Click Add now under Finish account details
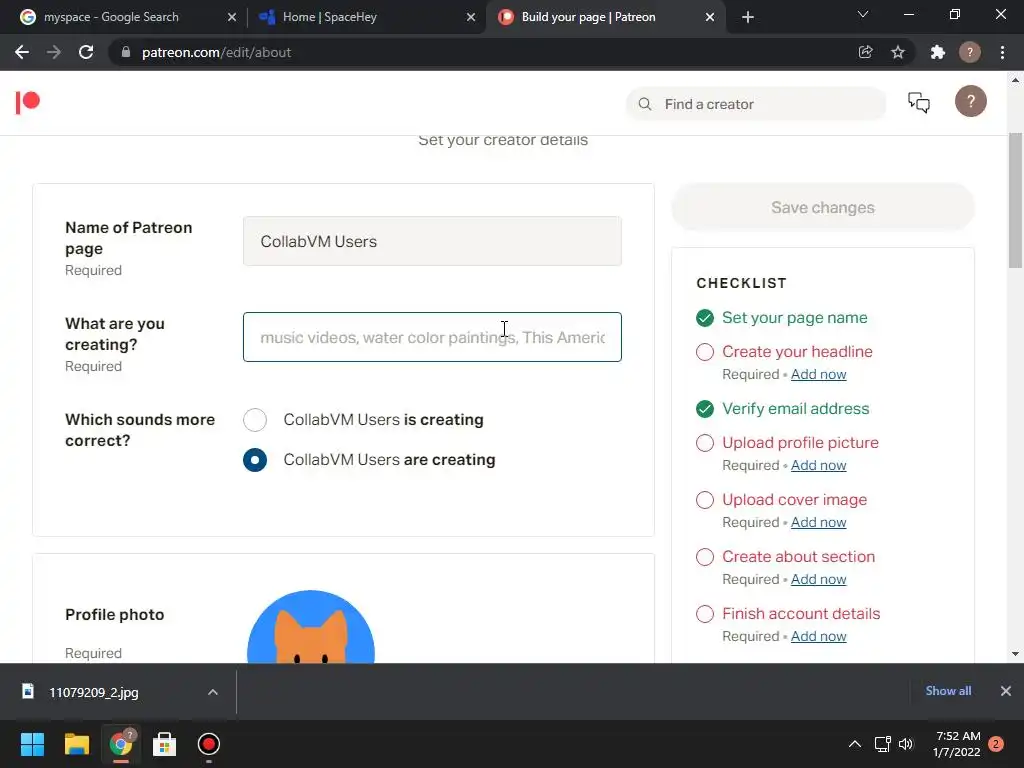The width and height of the screenshot is (1024, 768). coord(818,636)
